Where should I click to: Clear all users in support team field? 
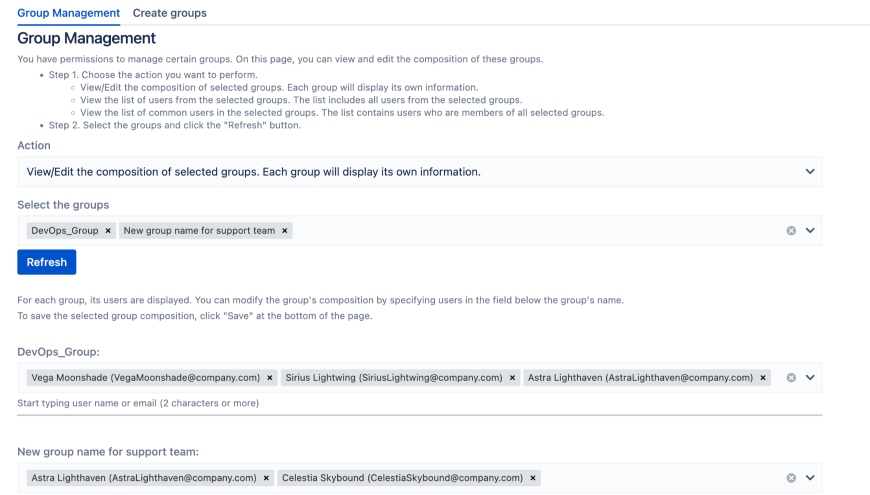[x=791, y=478]
